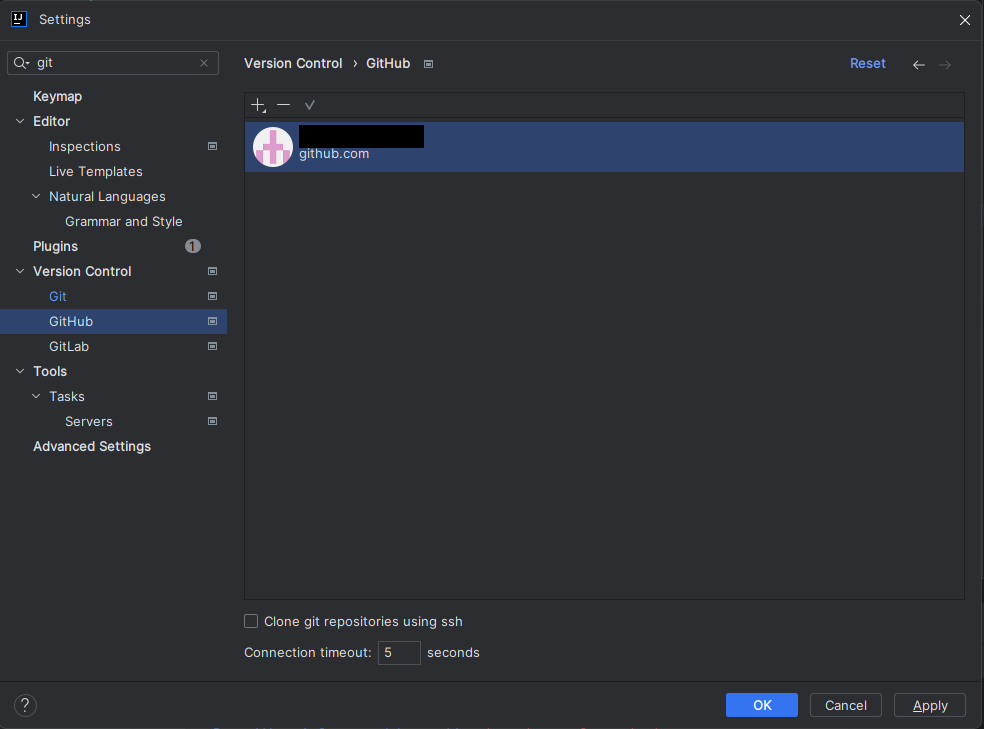Image resolution: width=984 pixels, height=729 pixels.
Task: Apply the current settings
Action: pos(929,705)
